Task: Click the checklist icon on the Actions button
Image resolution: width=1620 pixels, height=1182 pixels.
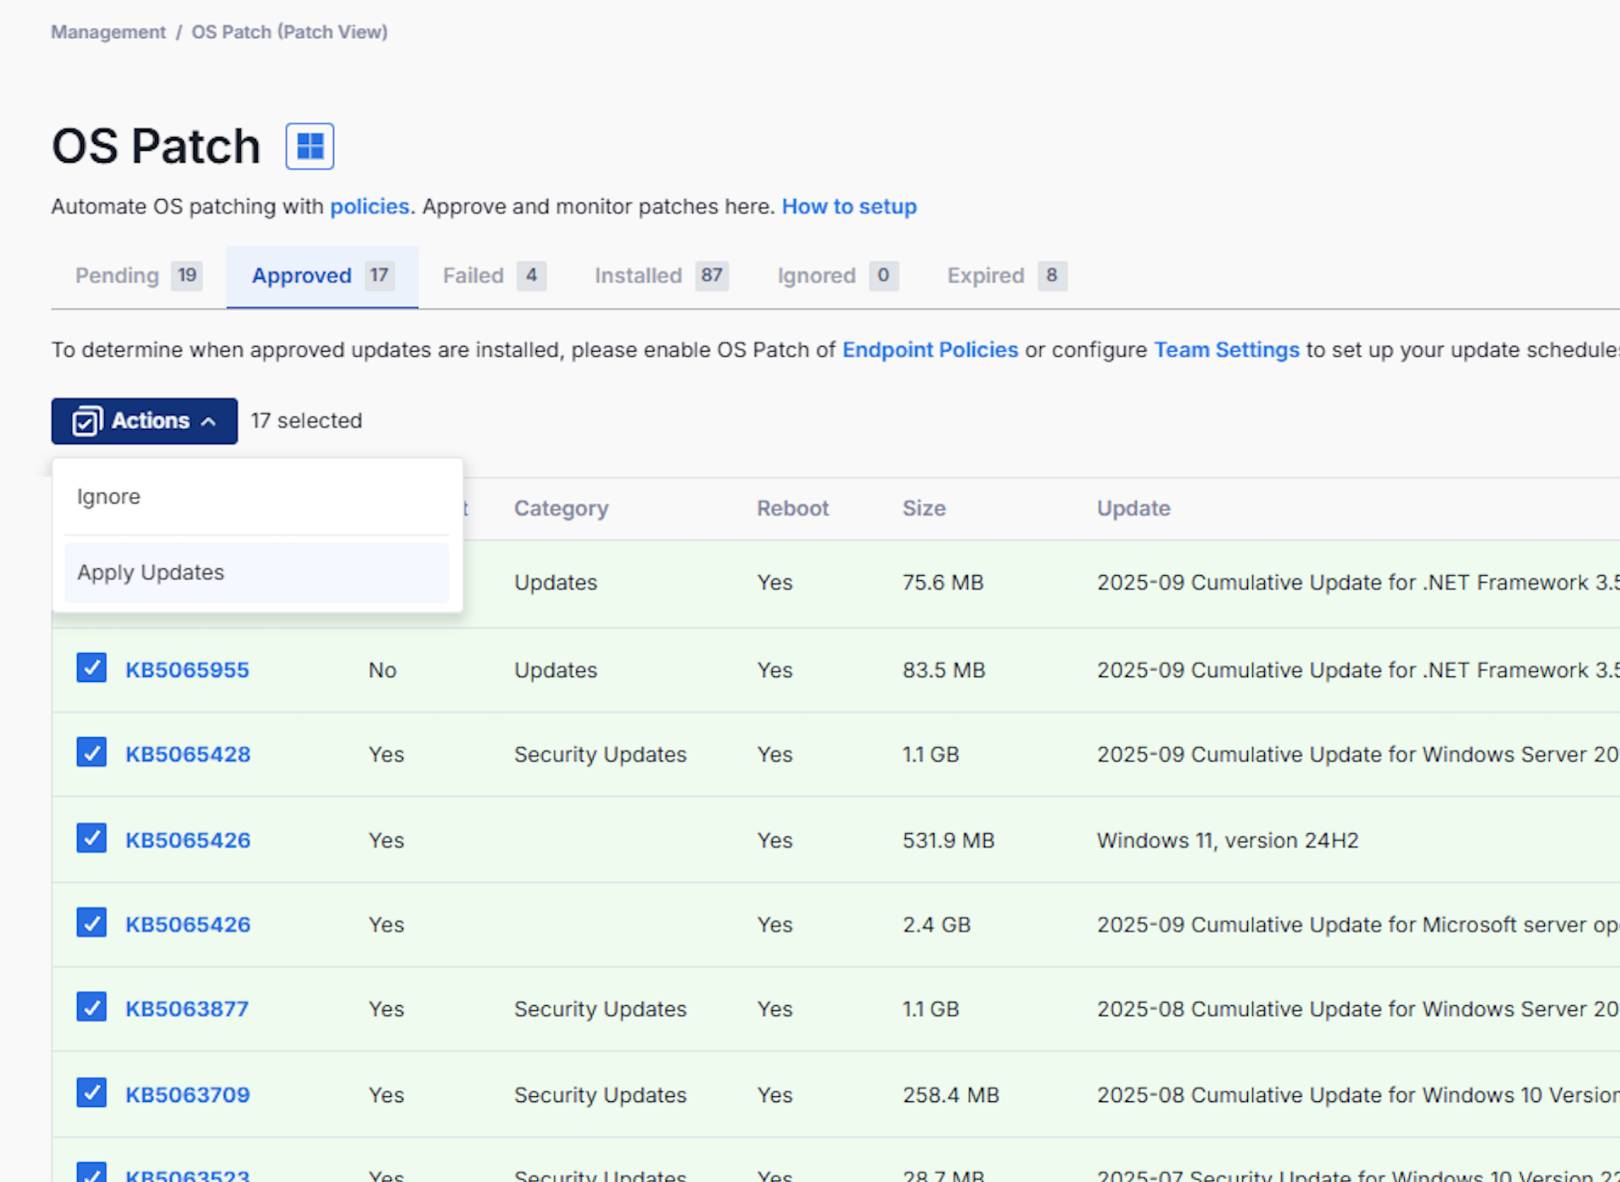Action: [x=88, y=421]
